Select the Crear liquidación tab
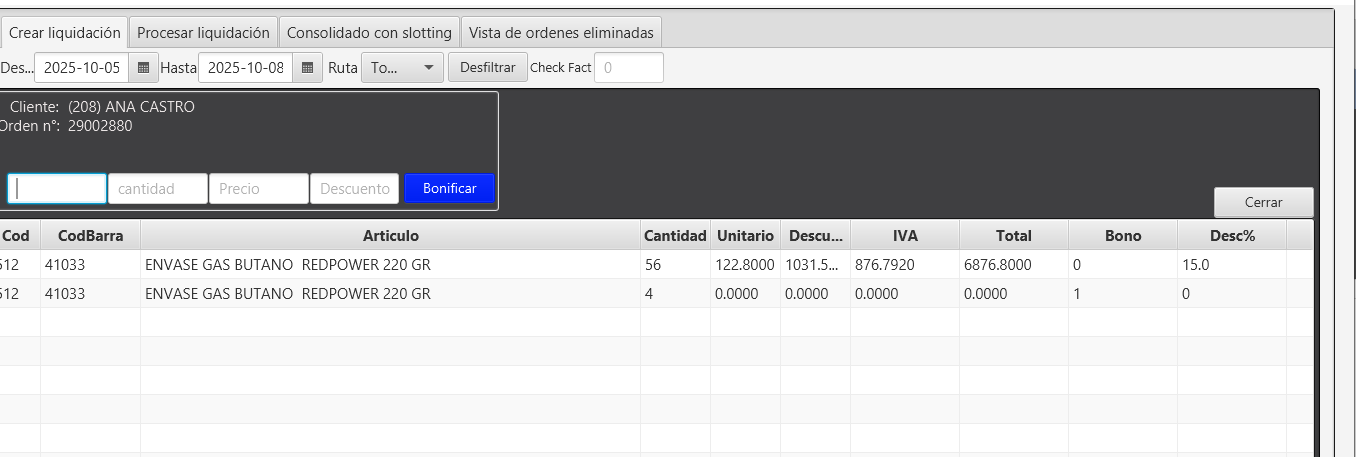Screen dimensions: 1356x457 65,33
